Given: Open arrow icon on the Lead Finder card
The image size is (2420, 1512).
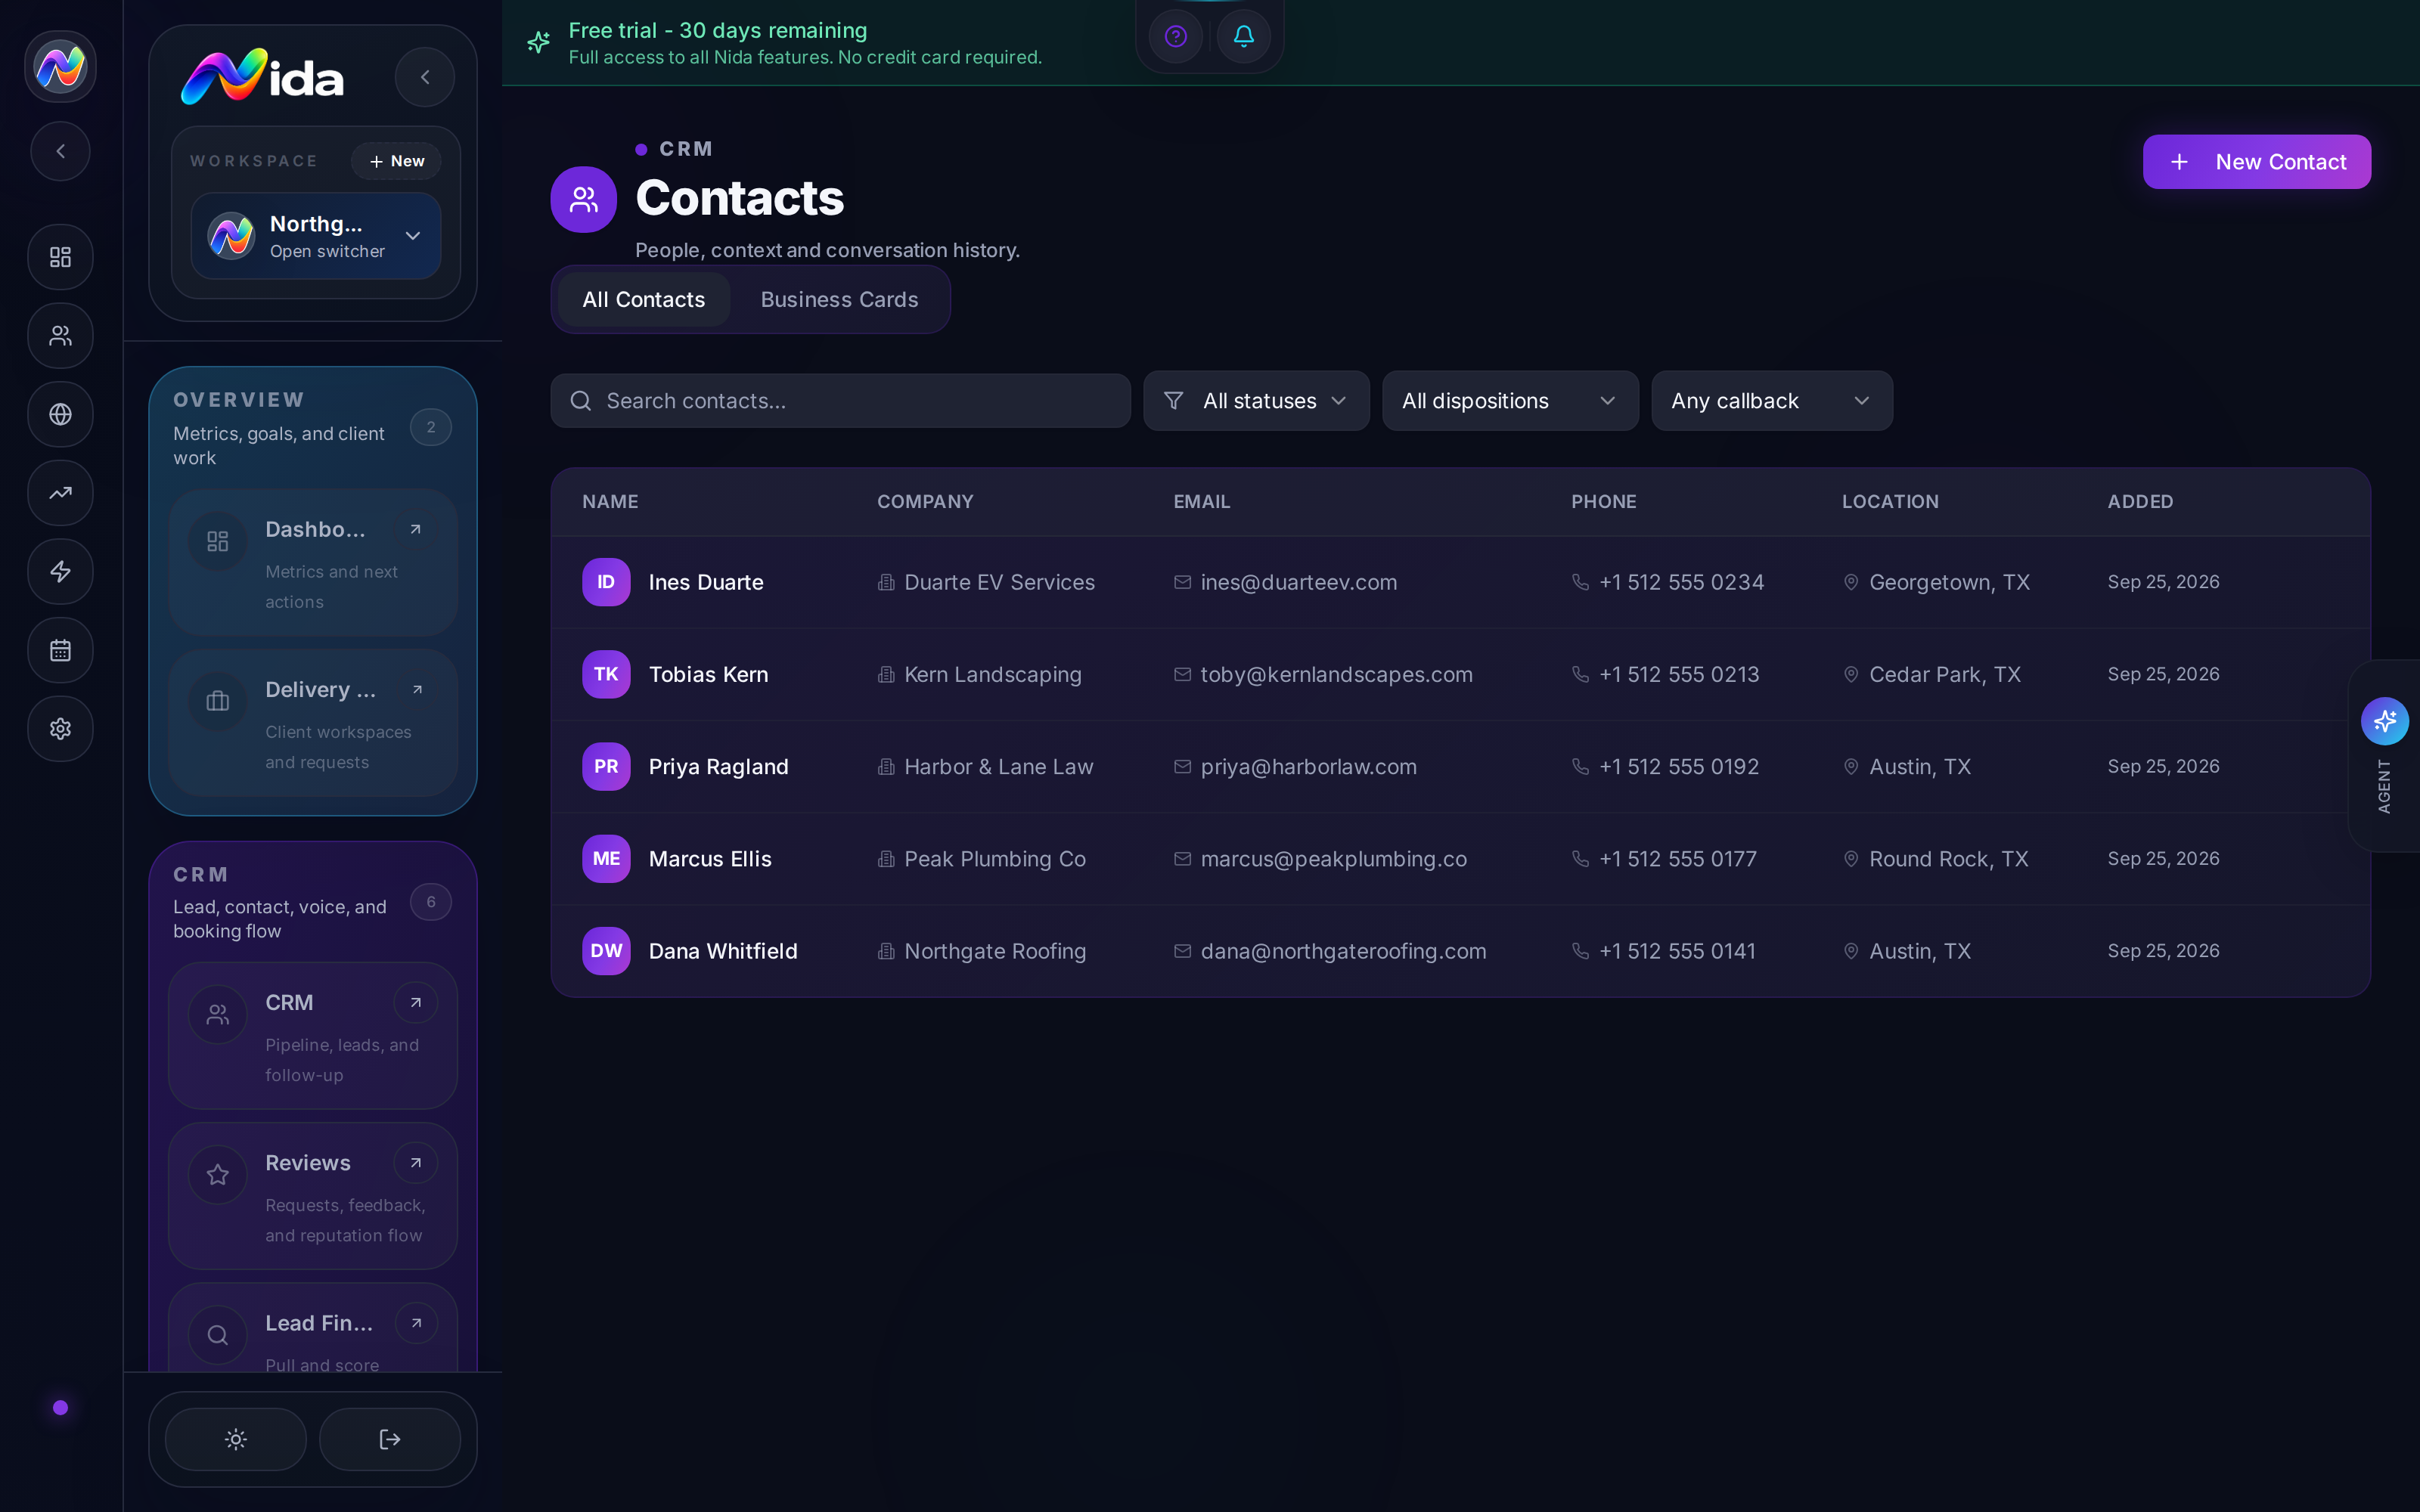Looking at the screenshot, I should click(416, 1323).
